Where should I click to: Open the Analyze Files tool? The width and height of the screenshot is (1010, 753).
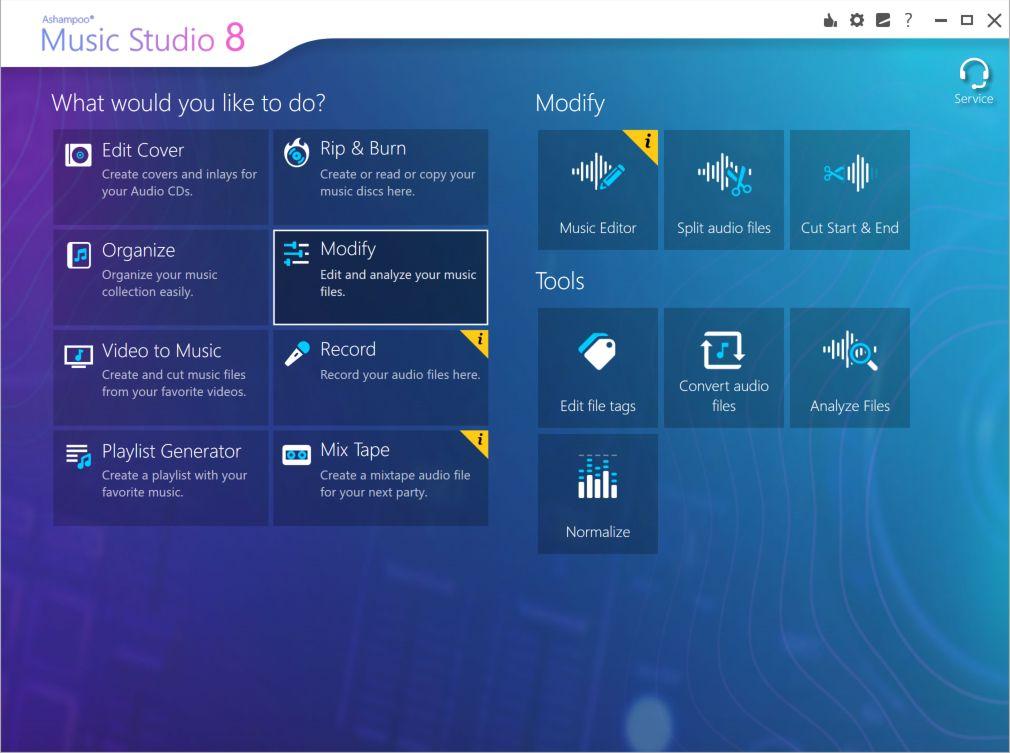coord(850,368)
